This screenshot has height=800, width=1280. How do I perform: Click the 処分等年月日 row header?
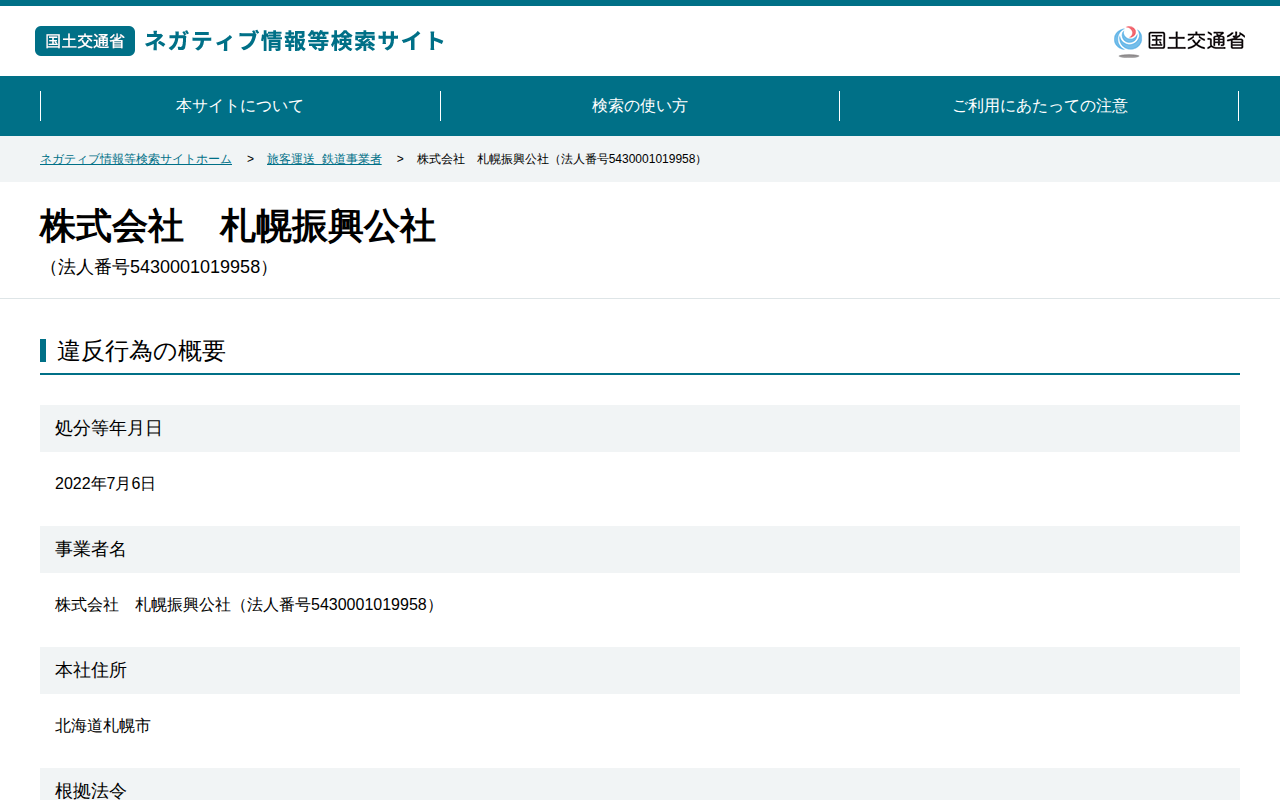point(640,428)
